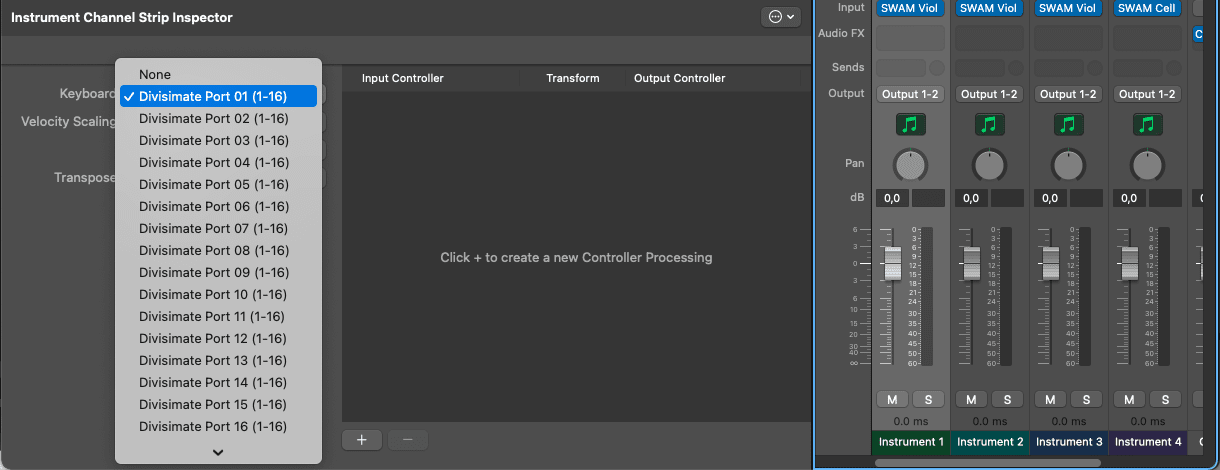Viewport: 1220px width, 470px height.
Task: Mute the Instrument 4 channel
Action: (1129, 399)
